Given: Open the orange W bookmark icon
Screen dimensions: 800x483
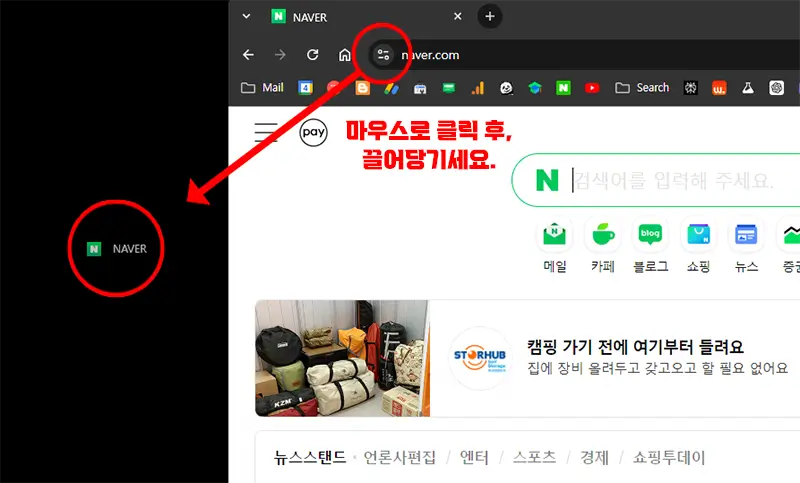Looking at the screenshot, I should click(719, 88).
